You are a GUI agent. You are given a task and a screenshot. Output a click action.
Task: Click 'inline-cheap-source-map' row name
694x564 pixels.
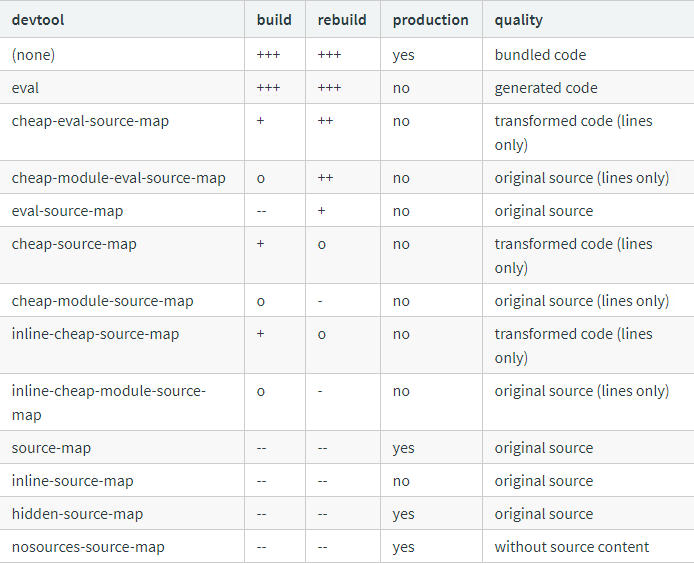95,334
